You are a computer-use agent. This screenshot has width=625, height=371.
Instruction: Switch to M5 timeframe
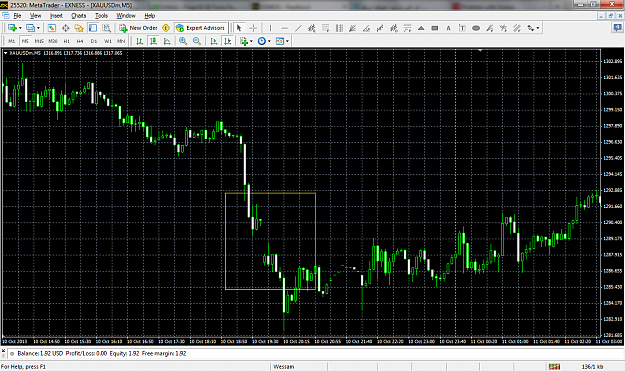[x=25, y=41]
